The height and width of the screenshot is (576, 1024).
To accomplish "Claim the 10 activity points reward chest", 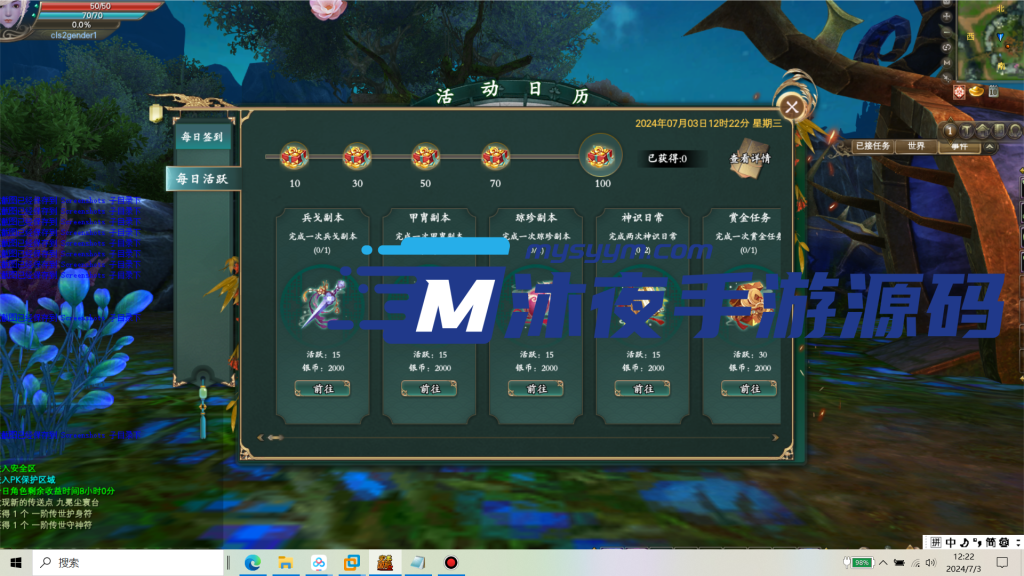I will 295,157.
